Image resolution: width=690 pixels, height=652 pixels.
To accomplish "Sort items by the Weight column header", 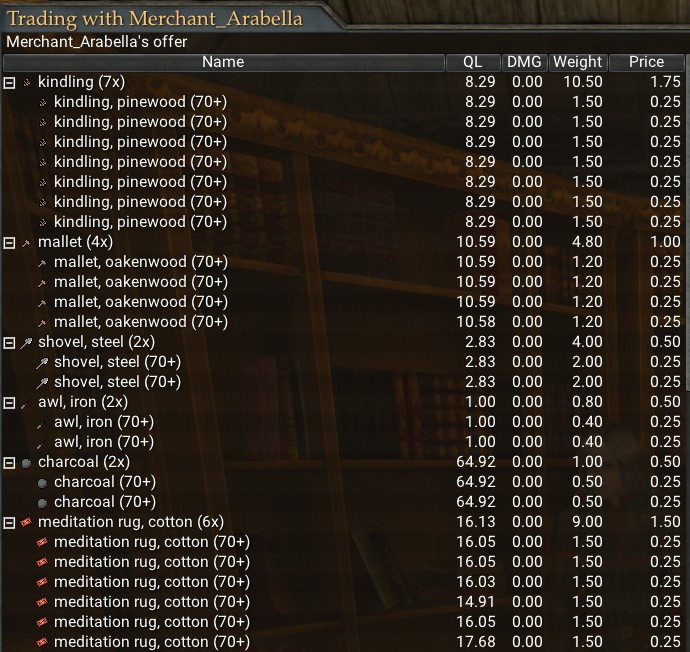I will point(577,62).
